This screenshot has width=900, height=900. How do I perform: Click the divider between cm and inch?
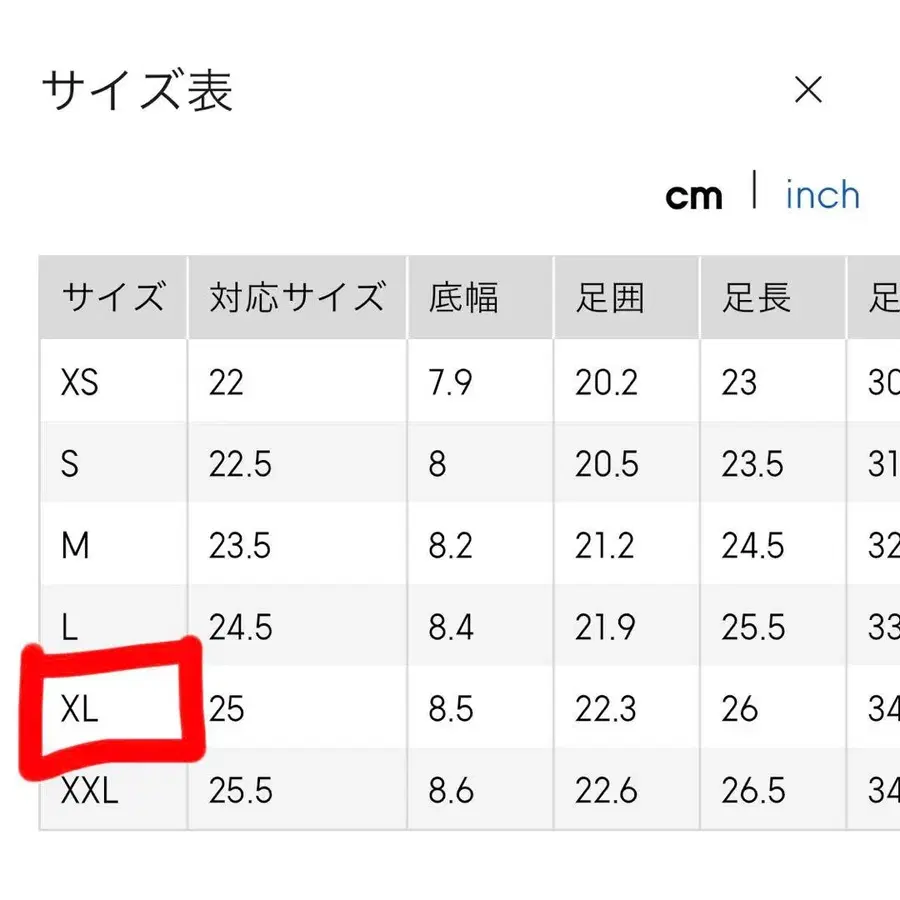755,193
